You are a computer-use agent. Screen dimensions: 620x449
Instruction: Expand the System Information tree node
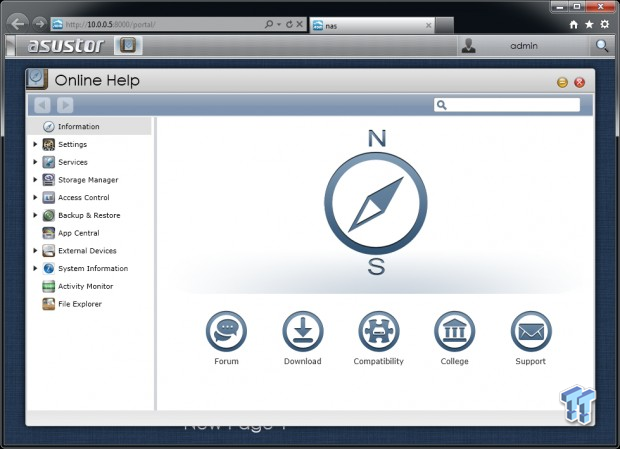click(x=35, y=268)
